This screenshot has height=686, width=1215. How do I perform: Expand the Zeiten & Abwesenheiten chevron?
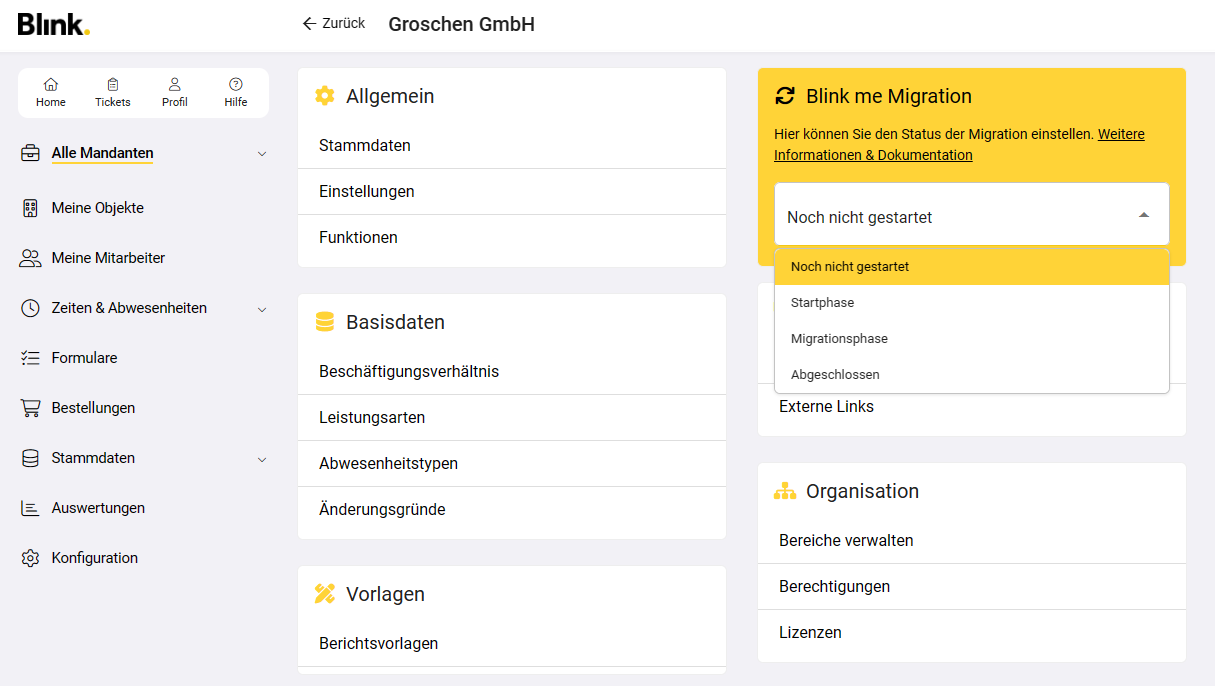point(262,309)
